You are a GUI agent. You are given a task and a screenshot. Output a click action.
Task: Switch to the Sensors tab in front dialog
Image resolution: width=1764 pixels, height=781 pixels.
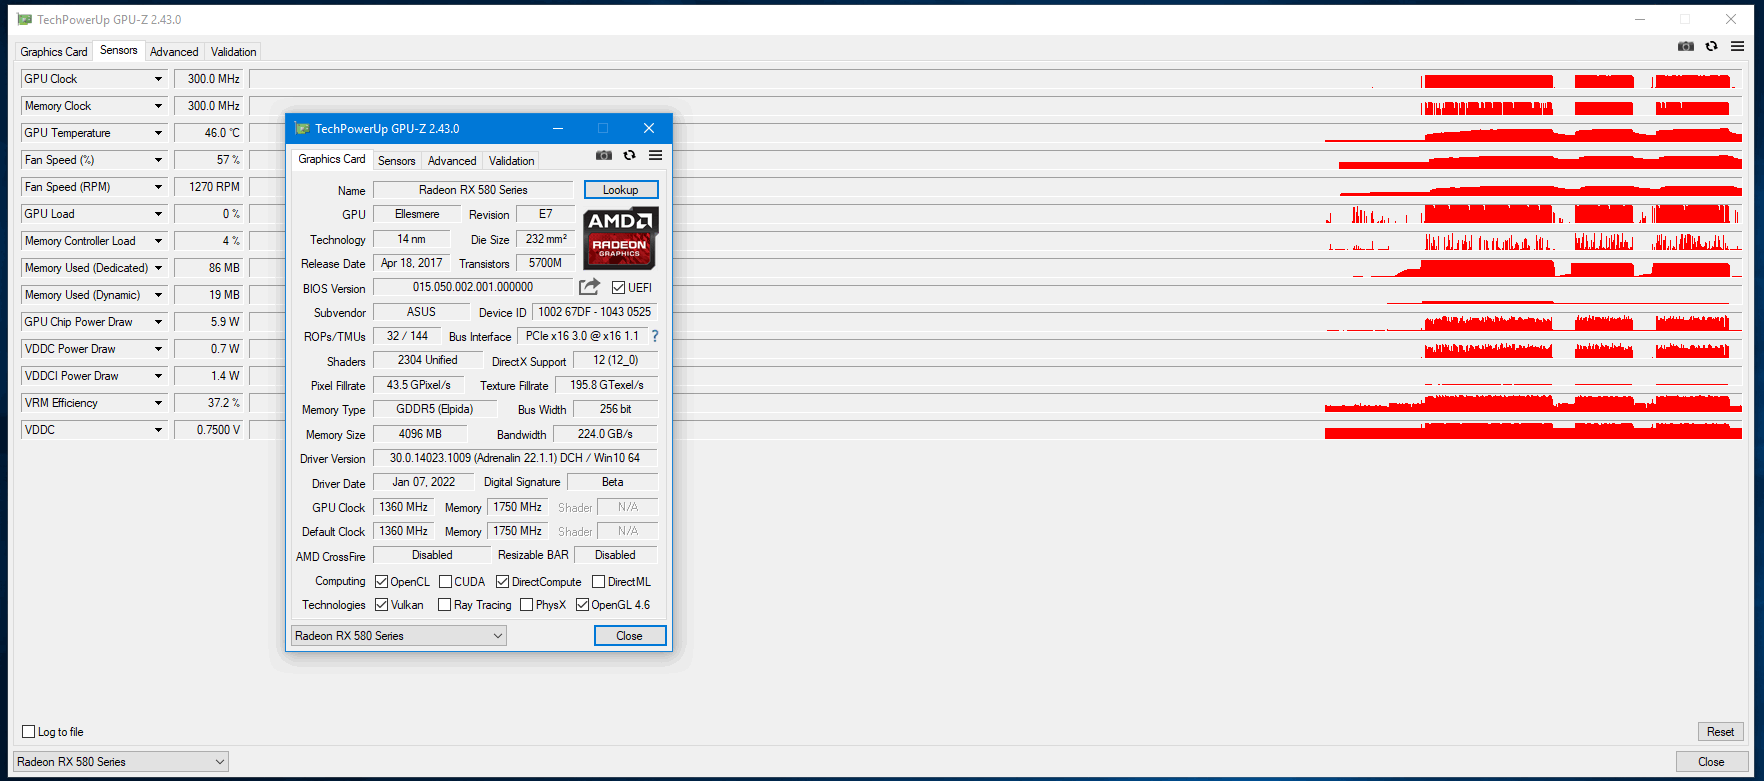point(397,161)
